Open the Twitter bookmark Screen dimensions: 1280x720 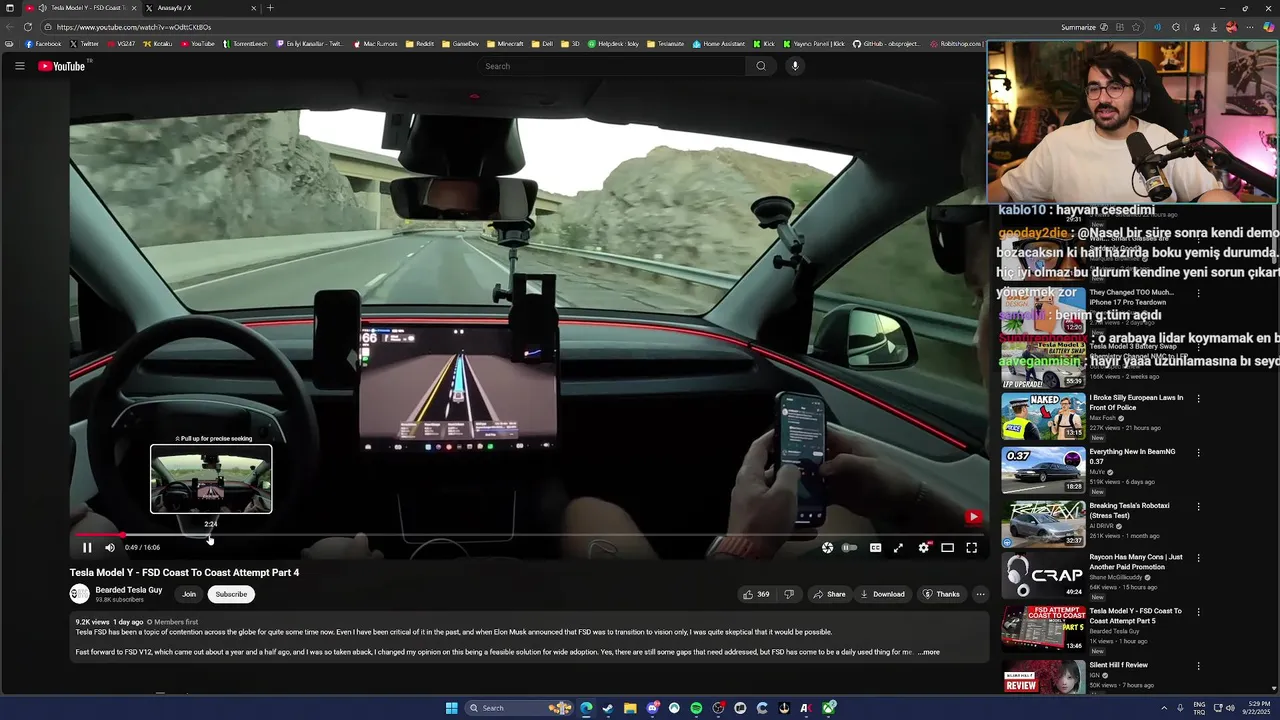pos(85,44)
